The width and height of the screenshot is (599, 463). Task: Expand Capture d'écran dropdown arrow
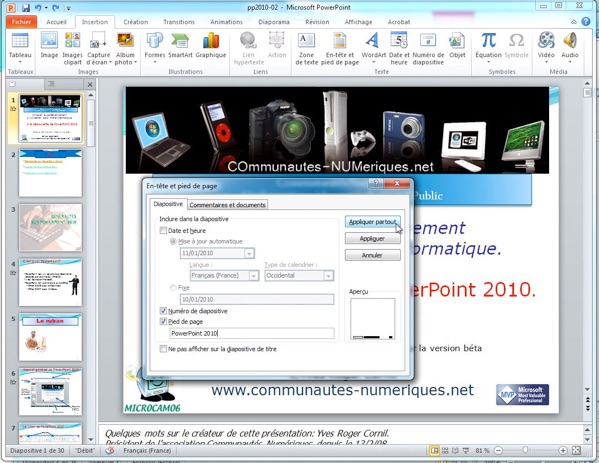pyautogui.click(x=110, y=62)
